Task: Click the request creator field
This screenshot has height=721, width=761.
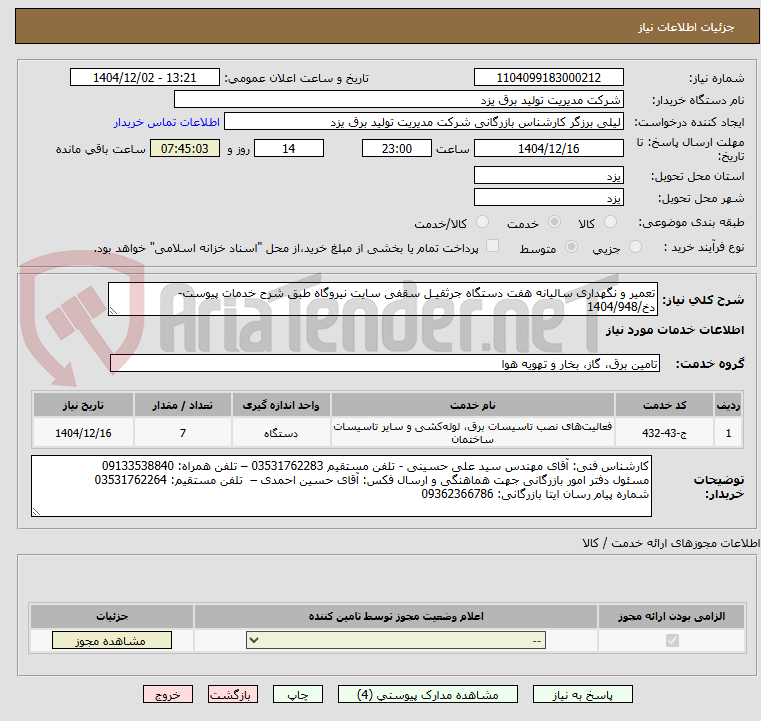Action: [x=424, y=122]
